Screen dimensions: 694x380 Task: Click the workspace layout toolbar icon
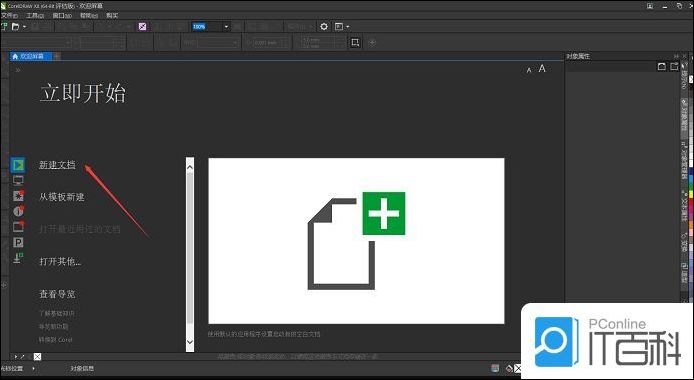tap(339, 27)
